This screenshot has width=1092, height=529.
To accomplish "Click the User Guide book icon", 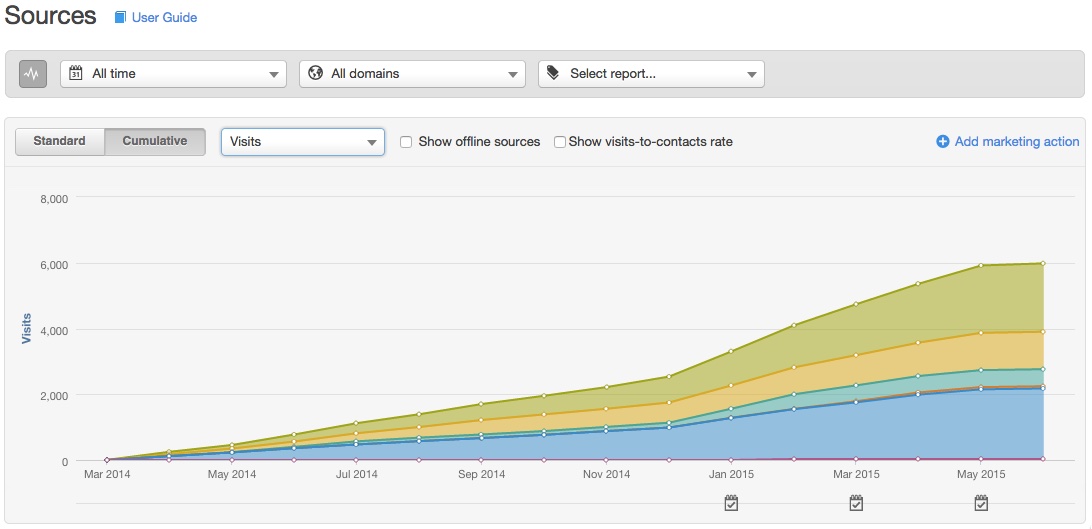I will (121, 18).
